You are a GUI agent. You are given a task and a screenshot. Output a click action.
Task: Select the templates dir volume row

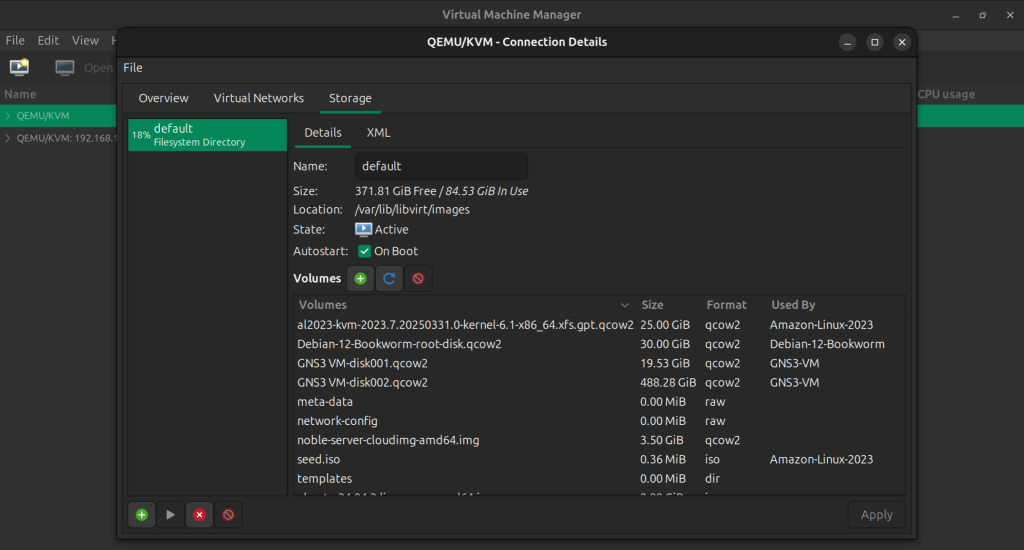pos(599,479)
